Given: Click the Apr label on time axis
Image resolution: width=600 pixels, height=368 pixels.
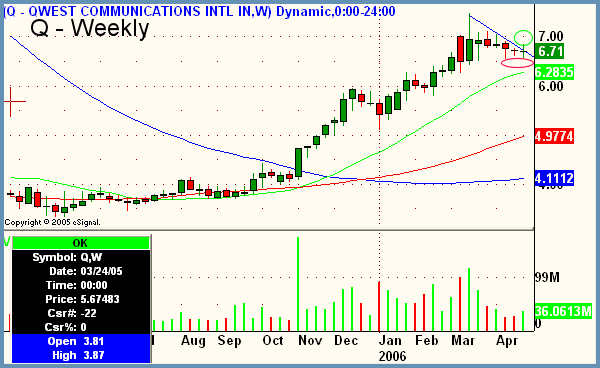Looking at the screenshot, I should pos(507,340).
